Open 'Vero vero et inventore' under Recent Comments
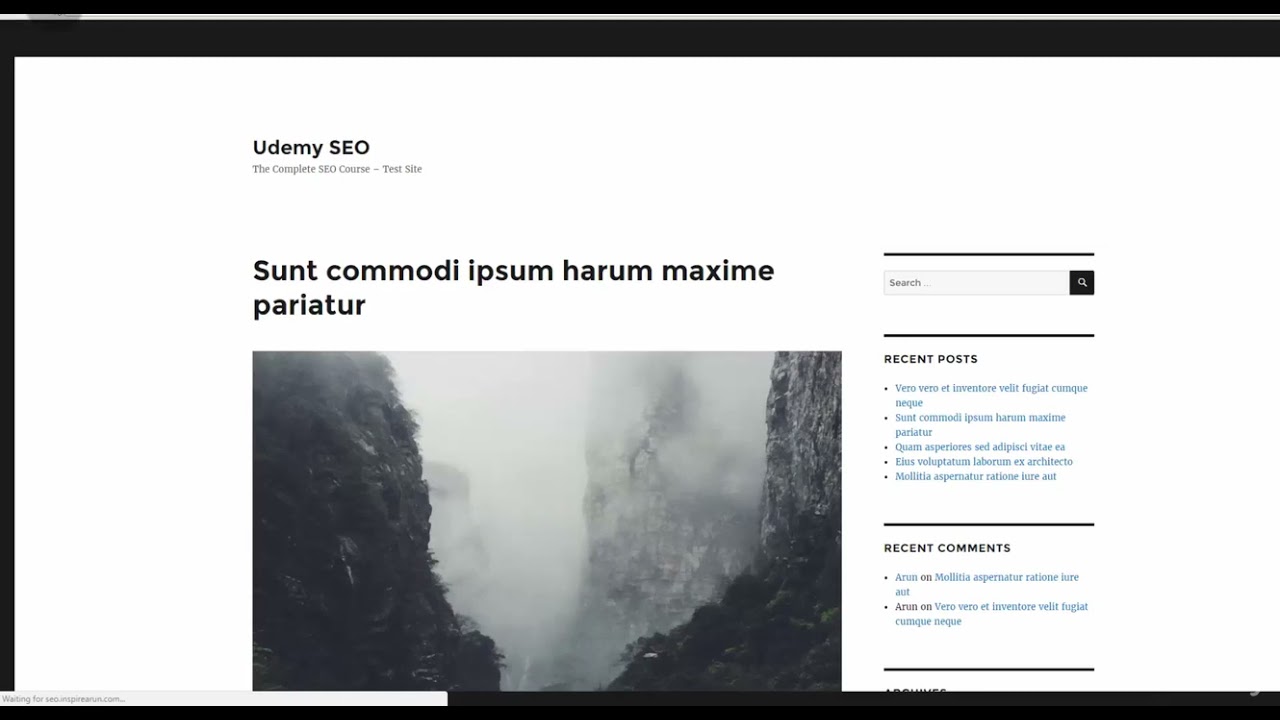 coord(1010,607)
